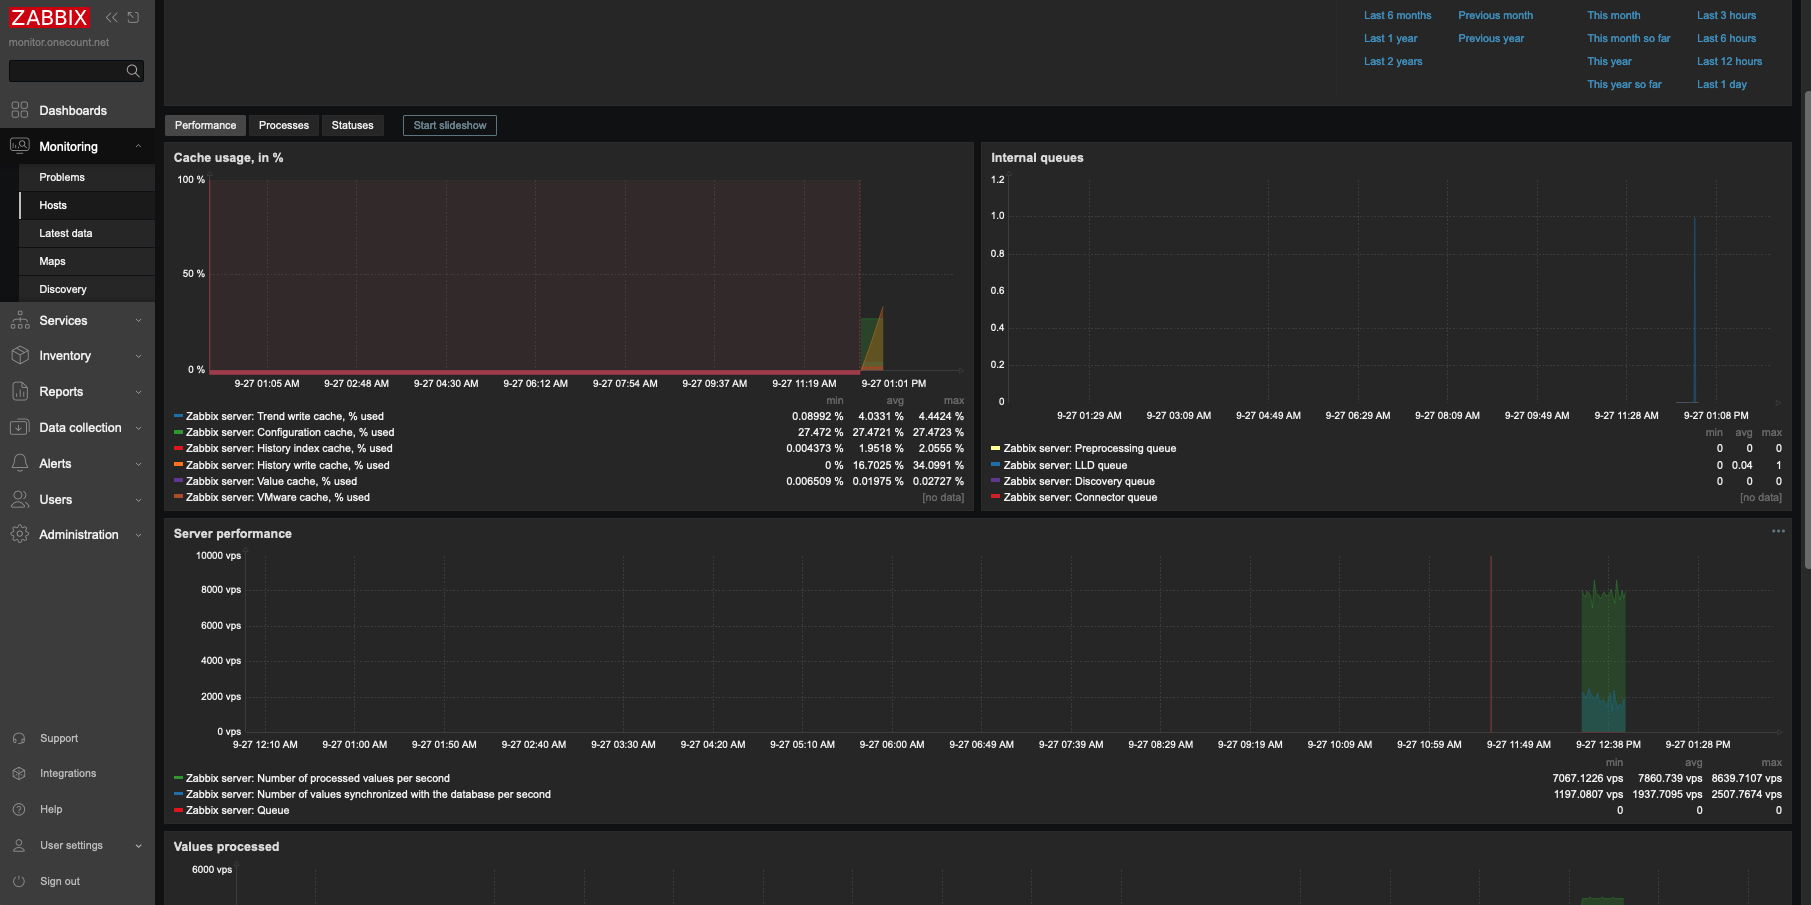The image size is (1811, 905).
Task: Click the Start slideshow button
Action: [x=450, y=125]
